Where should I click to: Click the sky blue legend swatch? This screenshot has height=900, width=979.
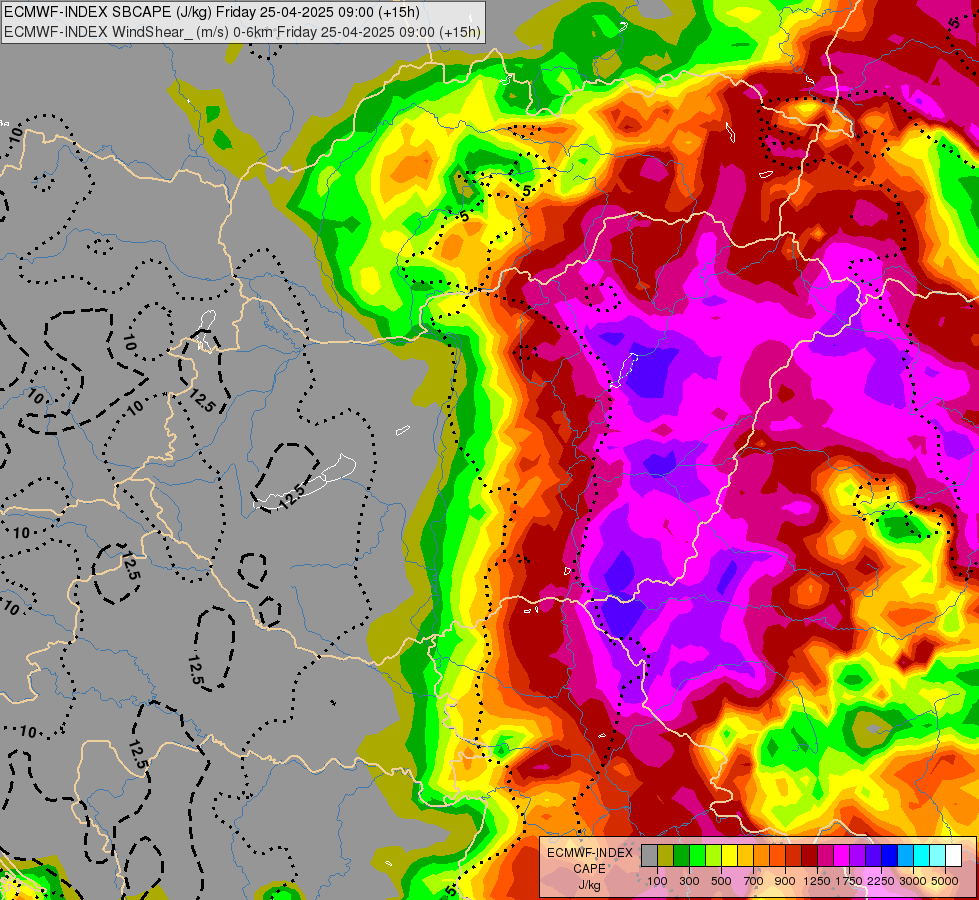[905, 856]
